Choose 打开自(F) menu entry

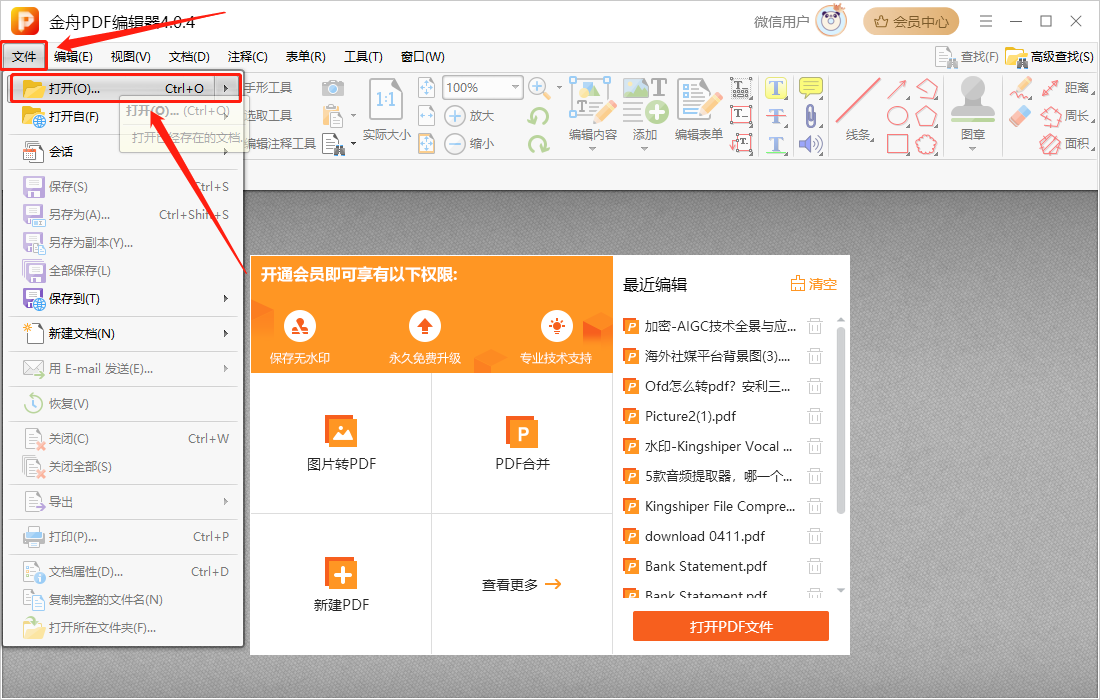click(73, 116)
